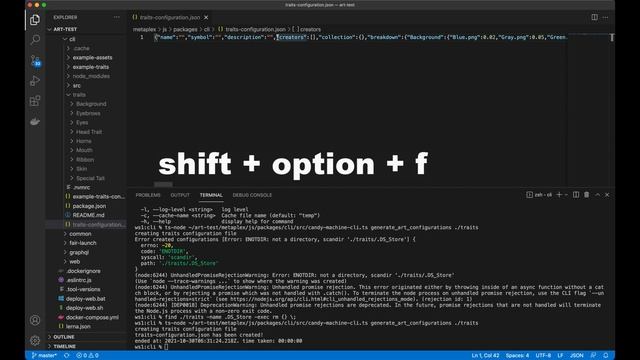Maximize the panel with chevron up
The height and width of the screenshot is (360, 640).
pyautogui.click(x=598, y=195)
